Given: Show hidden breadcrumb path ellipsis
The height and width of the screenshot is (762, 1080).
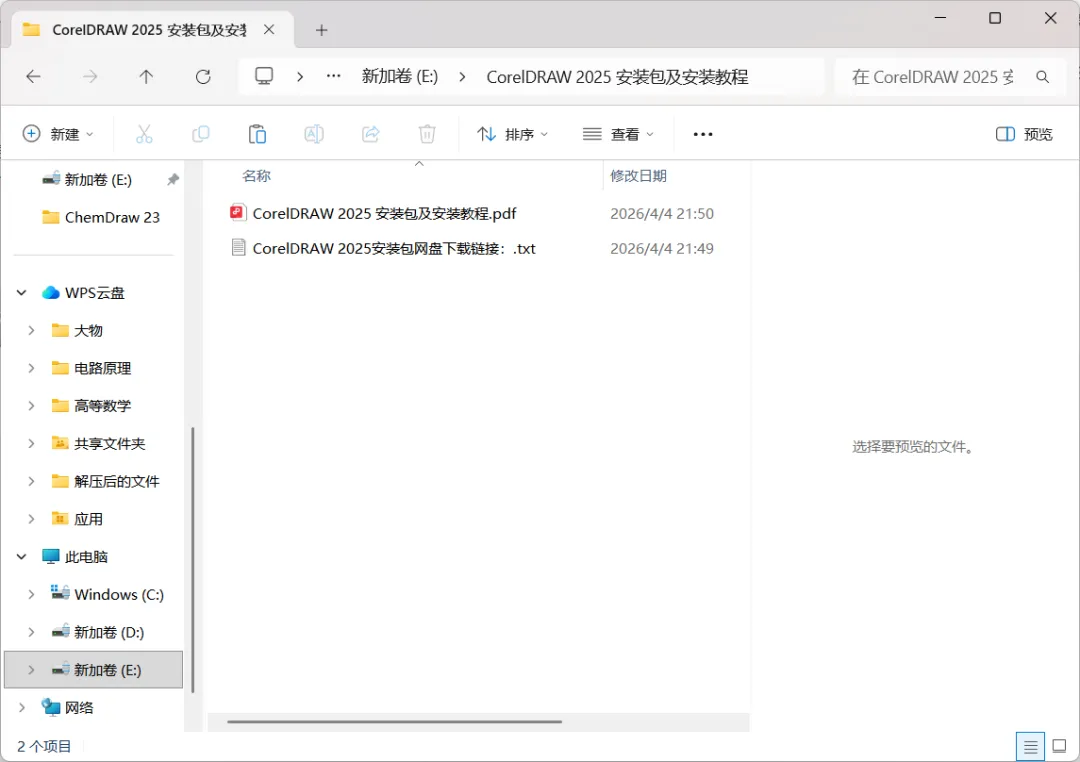Looking at the screenshot, I should point(333,76).
